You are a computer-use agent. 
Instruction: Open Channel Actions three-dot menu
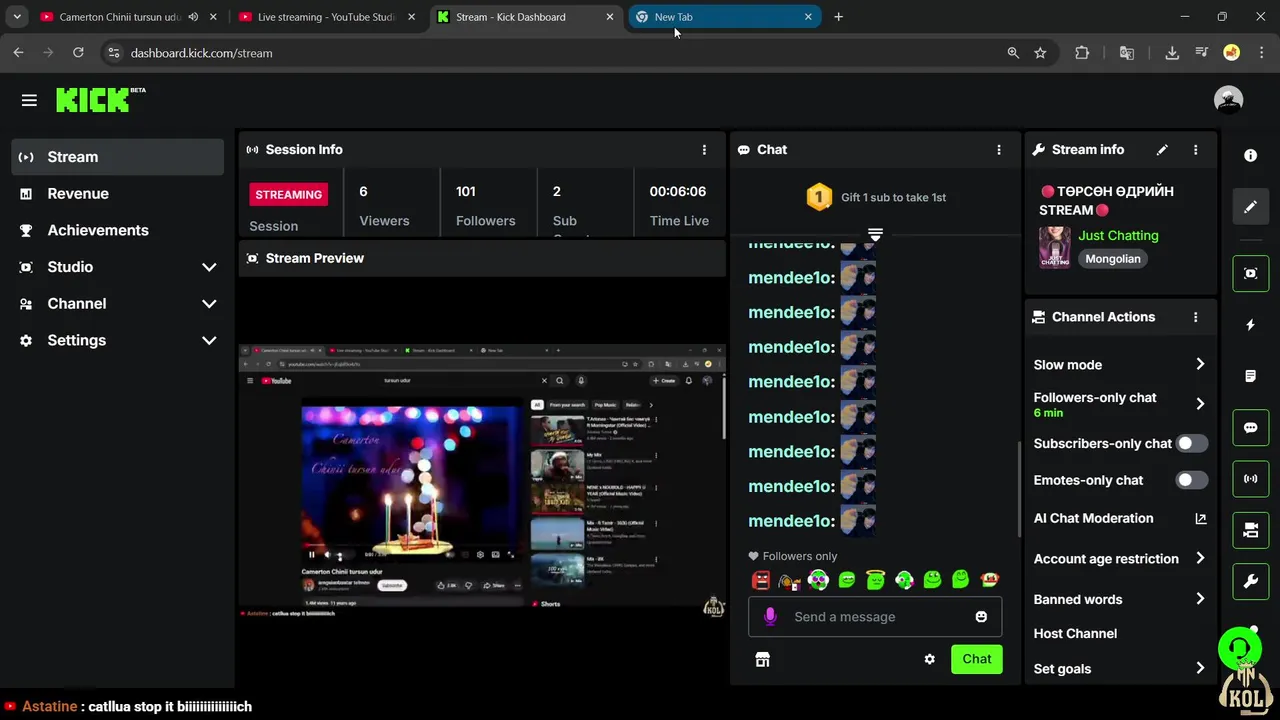tap(1195, 317)
